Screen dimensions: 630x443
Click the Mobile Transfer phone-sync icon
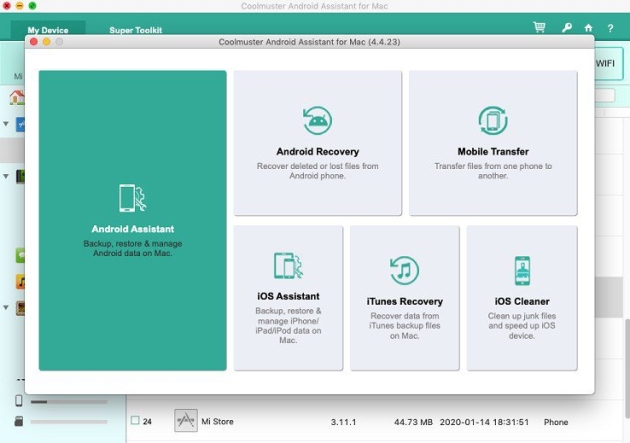(x=493, y=120)
